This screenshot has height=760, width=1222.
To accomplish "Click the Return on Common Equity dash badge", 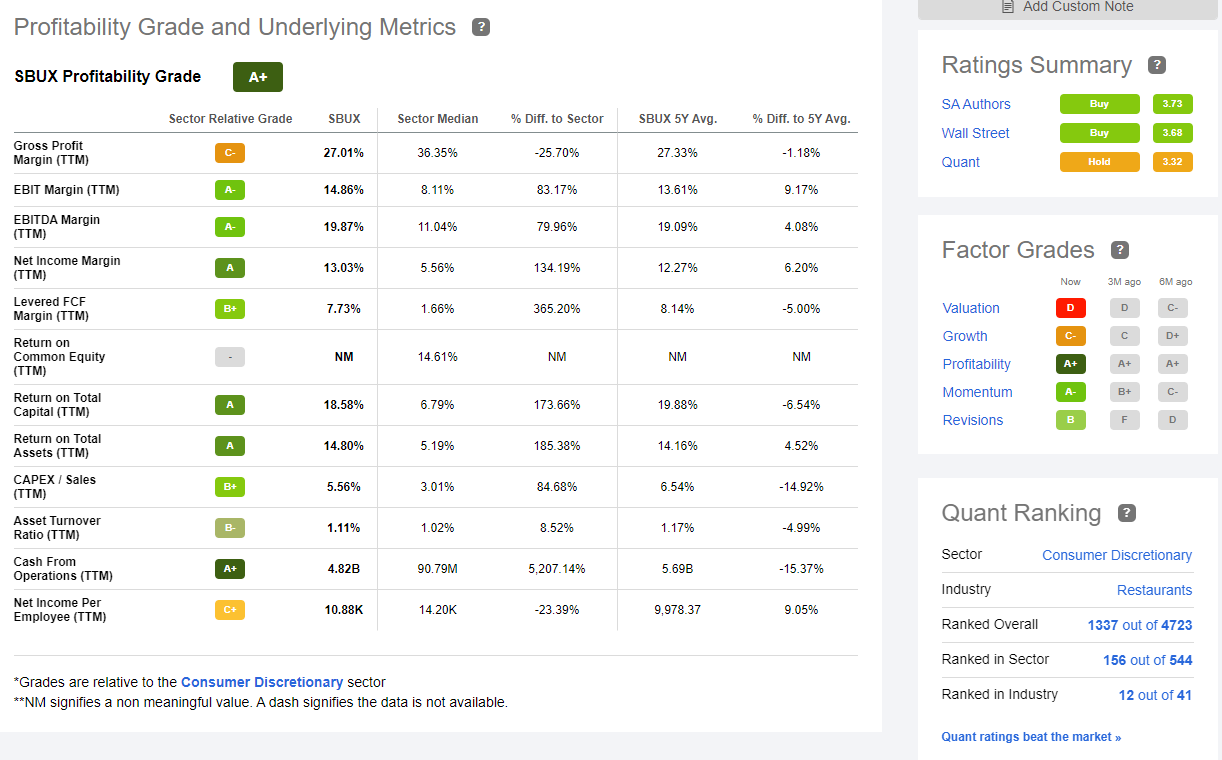I will (230, 357).
